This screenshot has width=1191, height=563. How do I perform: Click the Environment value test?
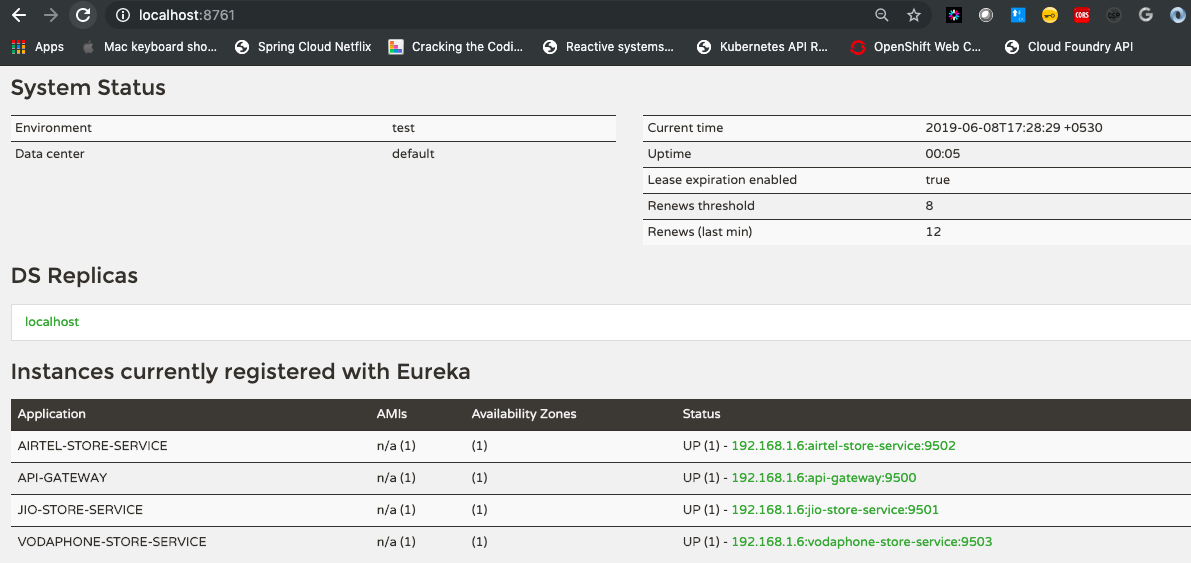point(403,128)
